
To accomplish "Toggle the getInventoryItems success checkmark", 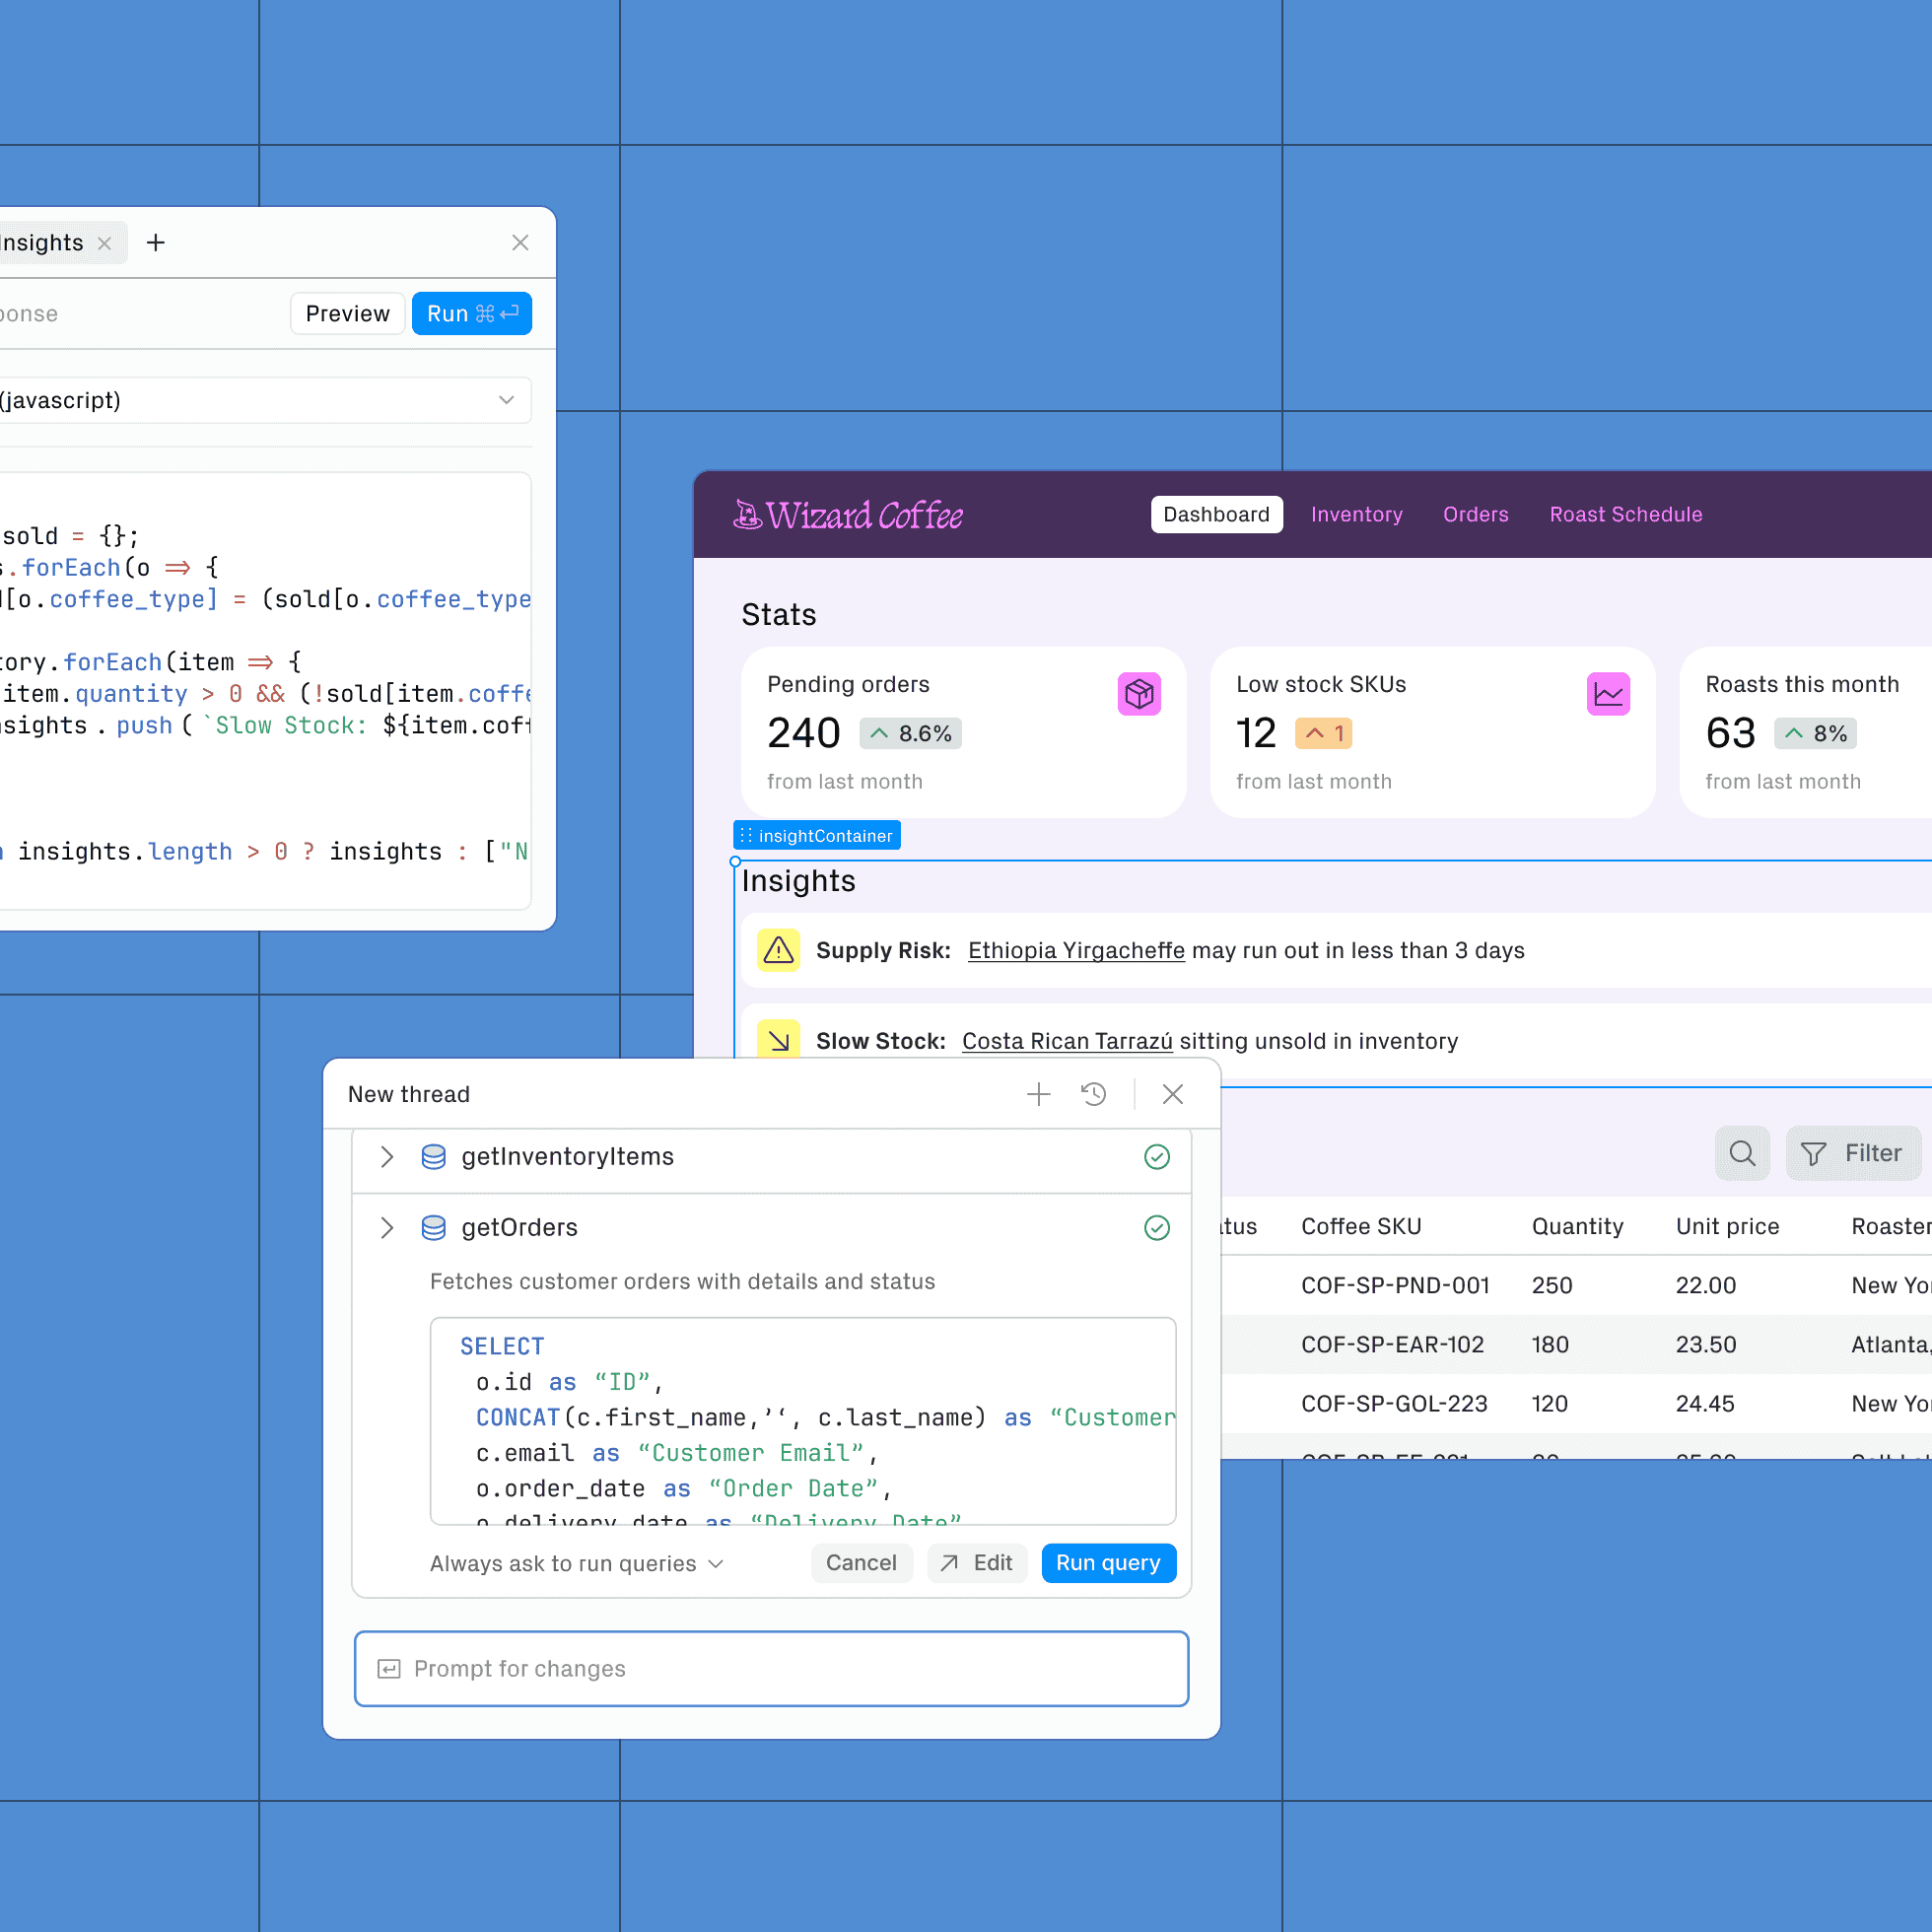I will click(x=1157, y=1157).
